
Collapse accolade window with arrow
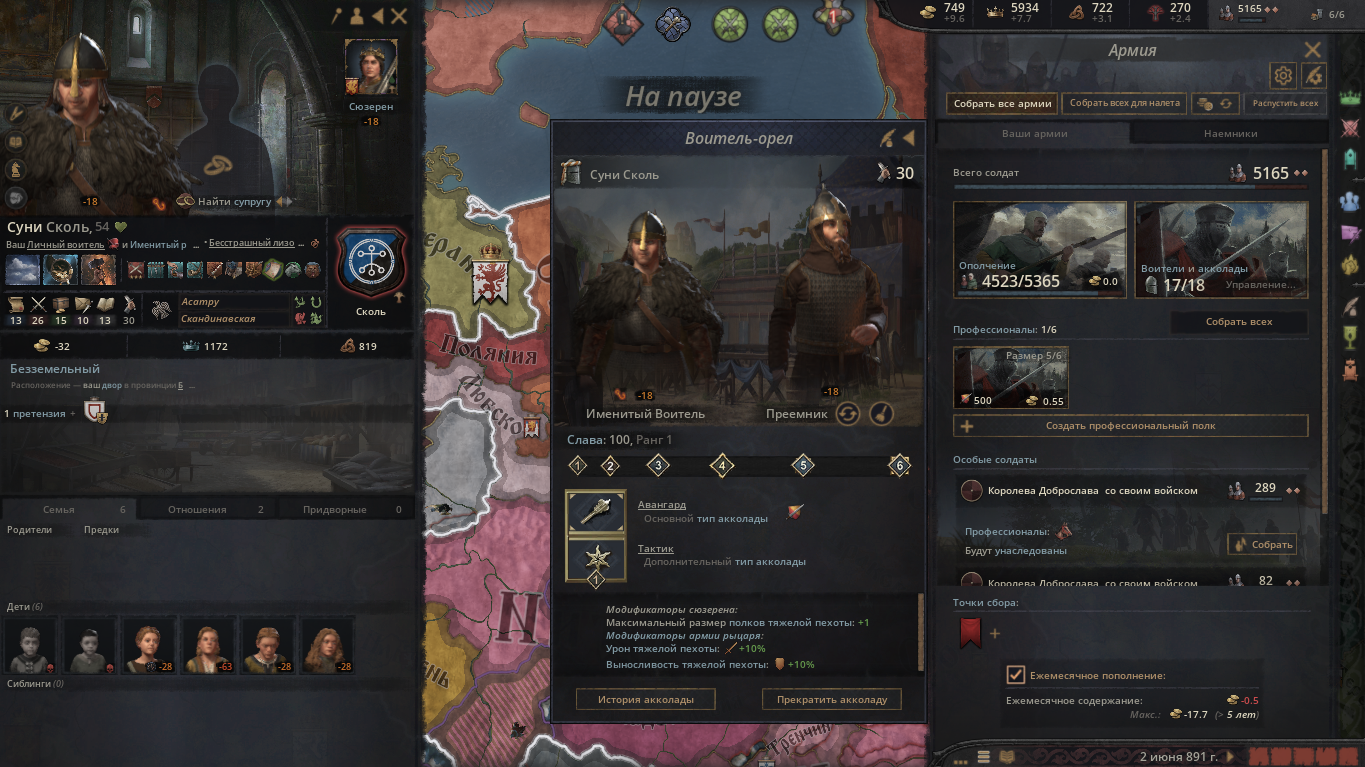[909, 138]
